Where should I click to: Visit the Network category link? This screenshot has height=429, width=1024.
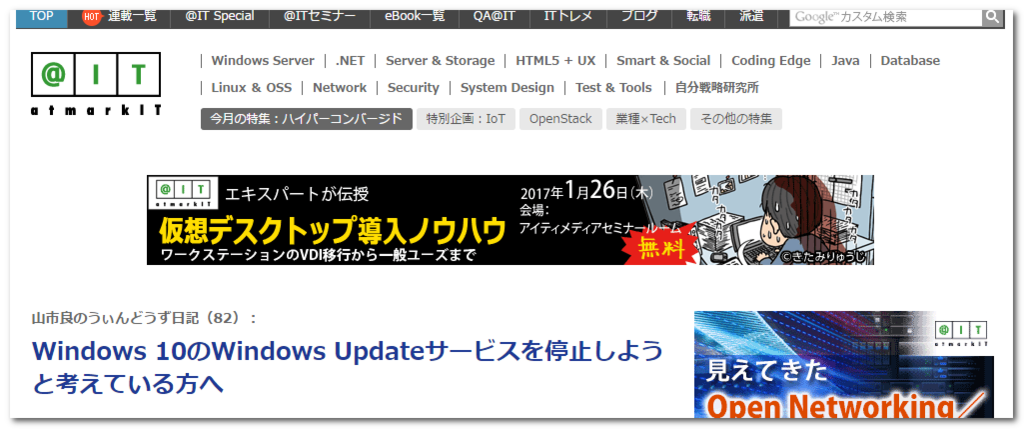click(x=340, y=87)
